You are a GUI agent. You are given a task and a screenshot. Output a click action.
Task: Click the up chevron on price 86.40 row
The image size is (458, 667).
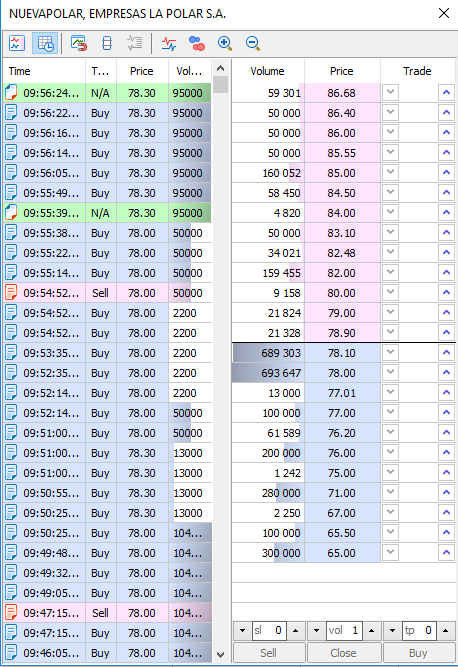(x=446, y=112)
